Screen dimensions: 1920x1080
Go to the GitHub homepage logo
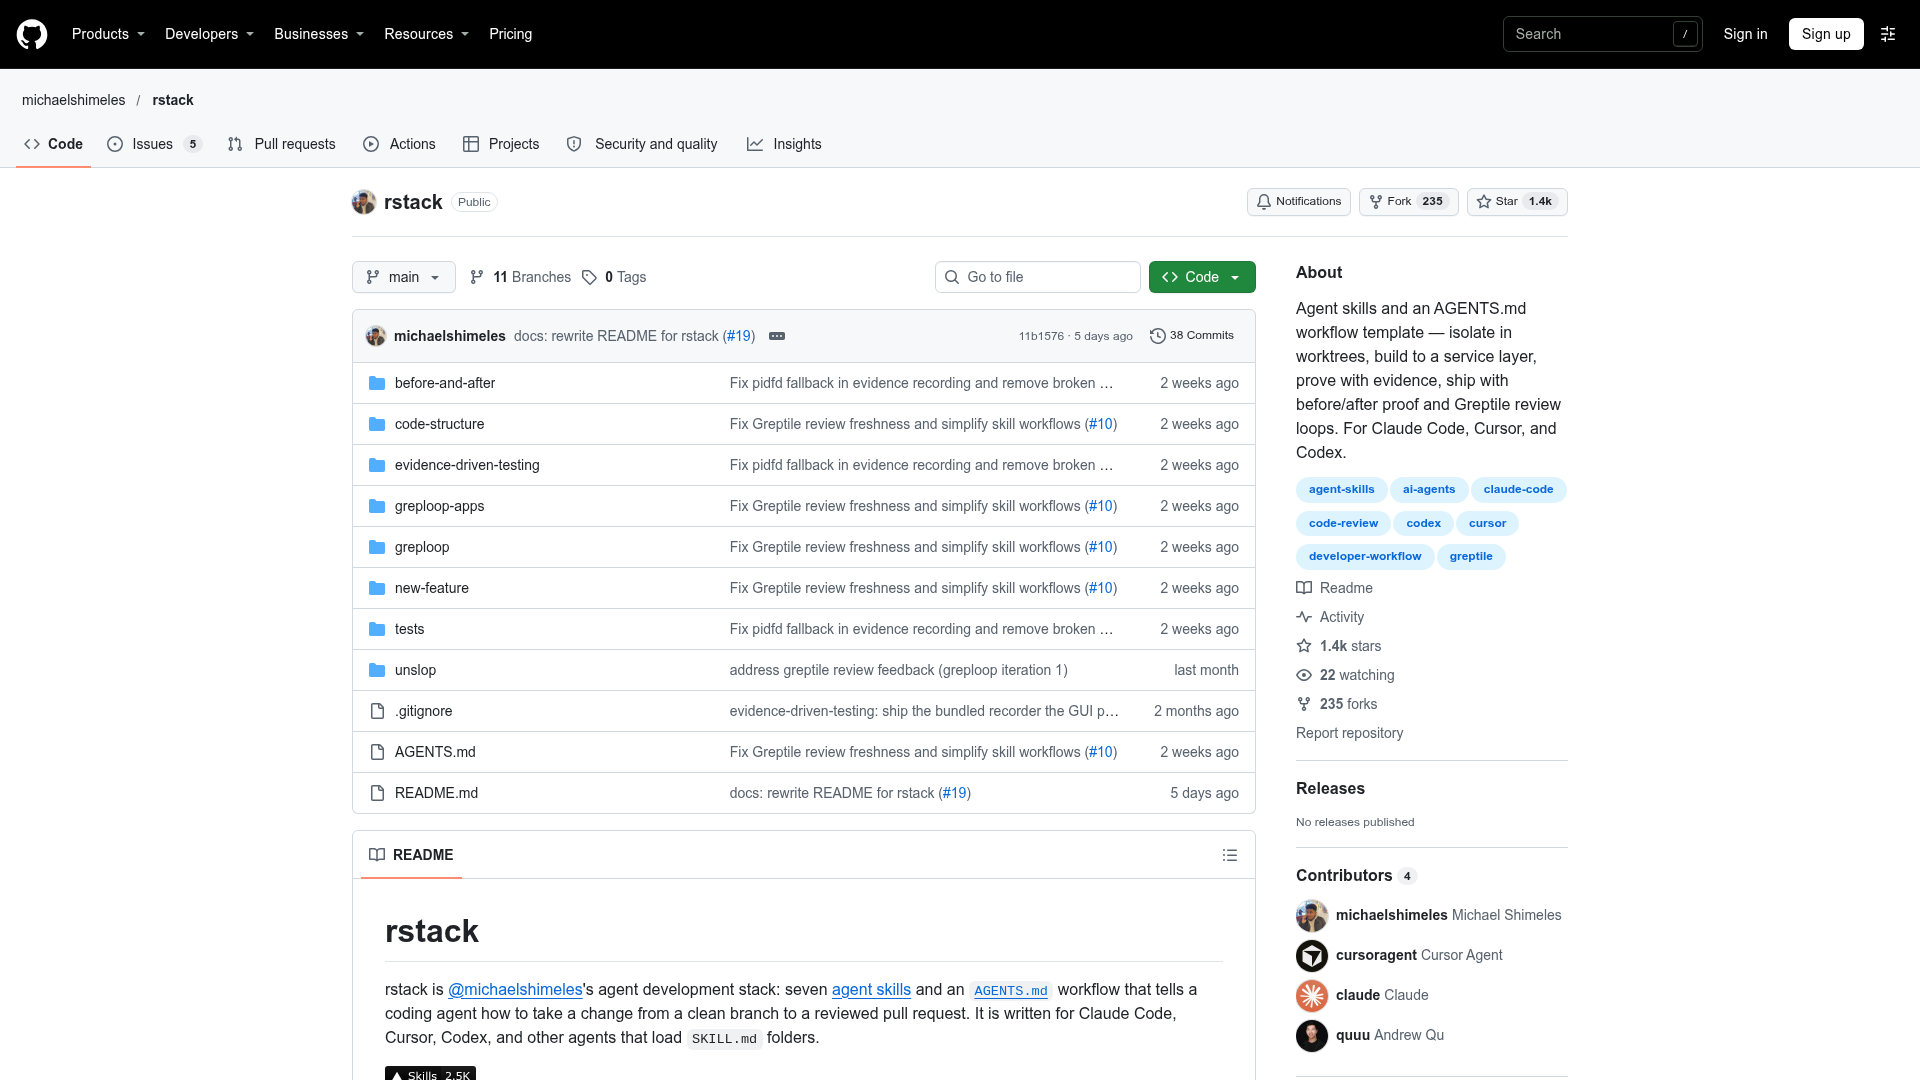click(x=32, y=34)
